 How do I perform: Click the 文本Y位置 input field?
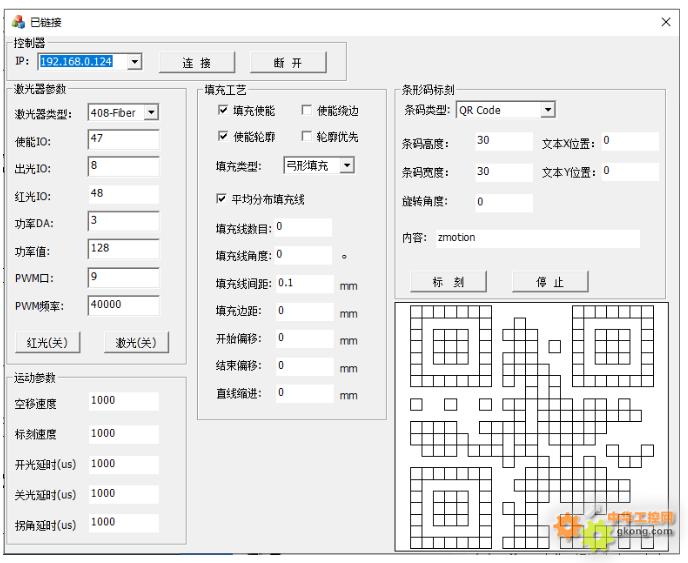coord(630,172)
